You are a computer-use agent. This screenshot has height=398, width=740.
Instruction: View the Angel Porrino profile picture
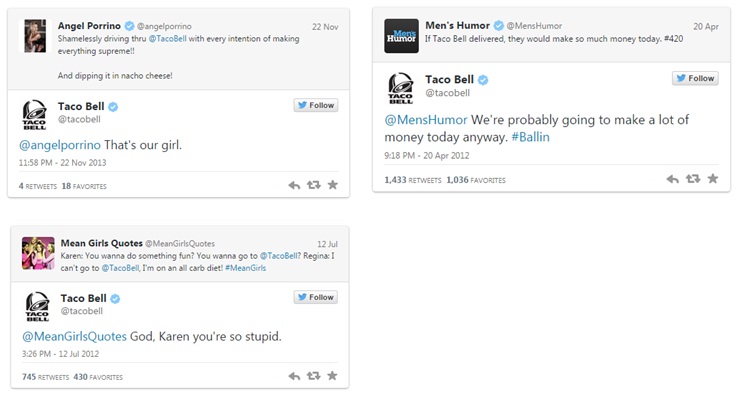(x=35, y=36)
